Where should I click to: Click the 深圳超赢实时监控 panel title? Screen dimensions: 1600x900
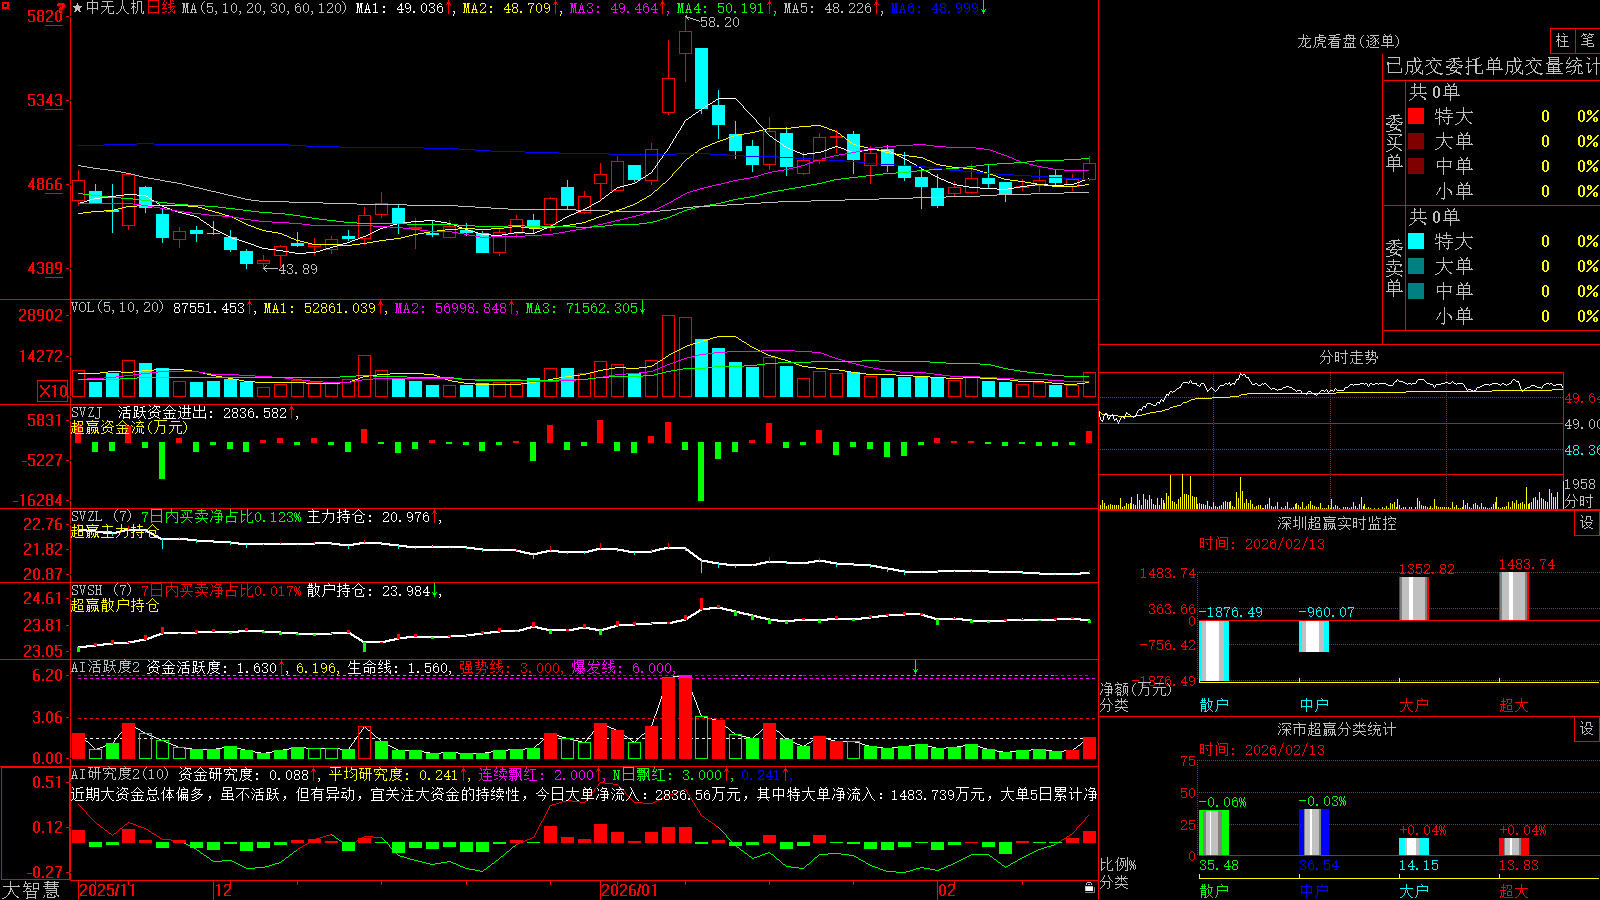click(x=1336, y=523)
